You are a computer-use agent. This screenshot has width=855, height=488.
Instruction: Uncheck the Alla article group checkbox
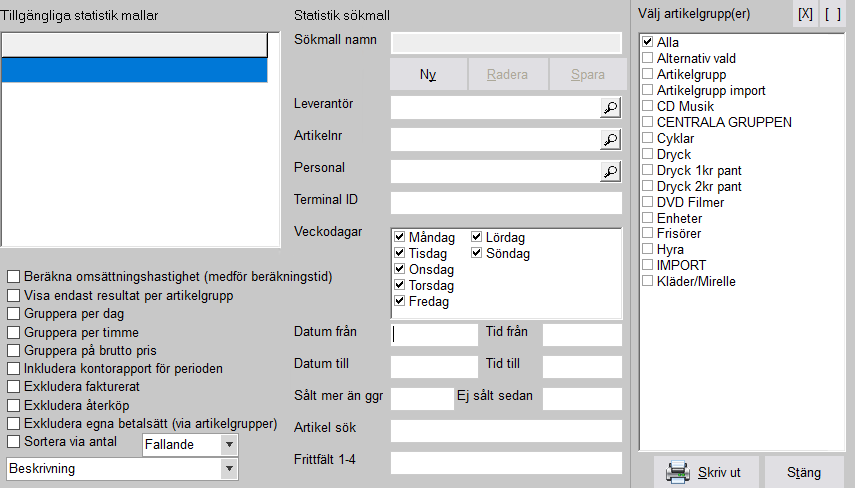(x=648, y=43)
